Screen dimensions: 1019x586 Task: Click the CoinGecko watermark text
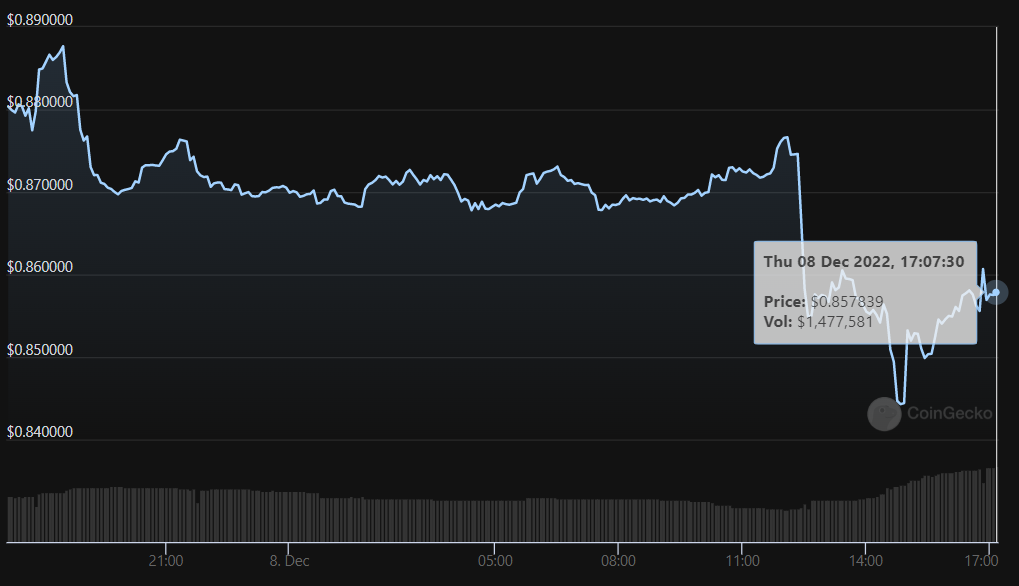949,413
